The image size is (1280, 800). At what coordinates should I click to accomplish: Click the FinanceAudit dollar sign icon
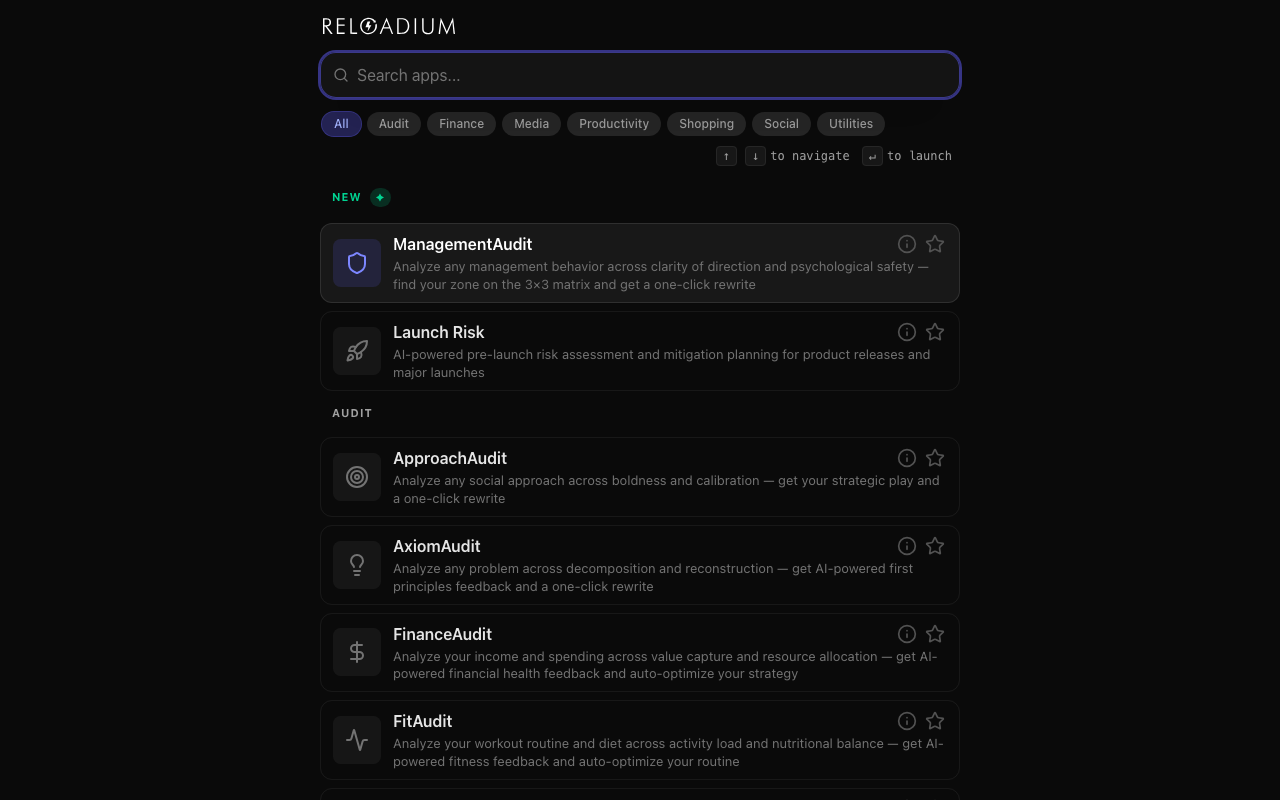click(356, 651)
